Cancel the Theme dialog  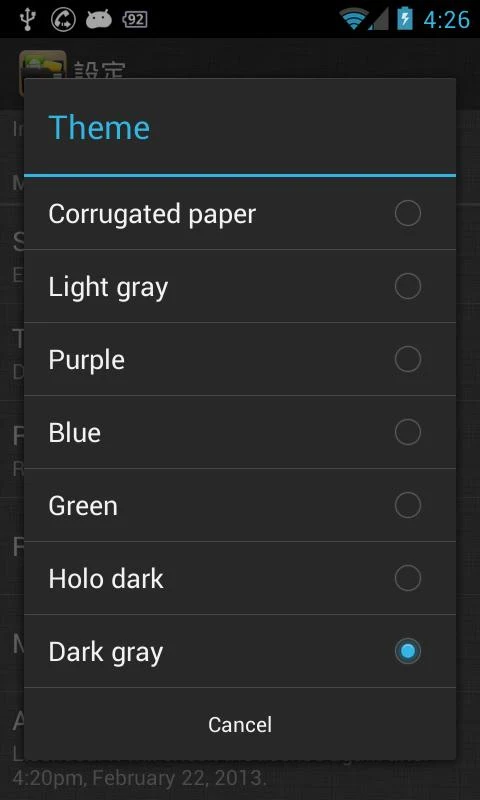coord(240,724)
